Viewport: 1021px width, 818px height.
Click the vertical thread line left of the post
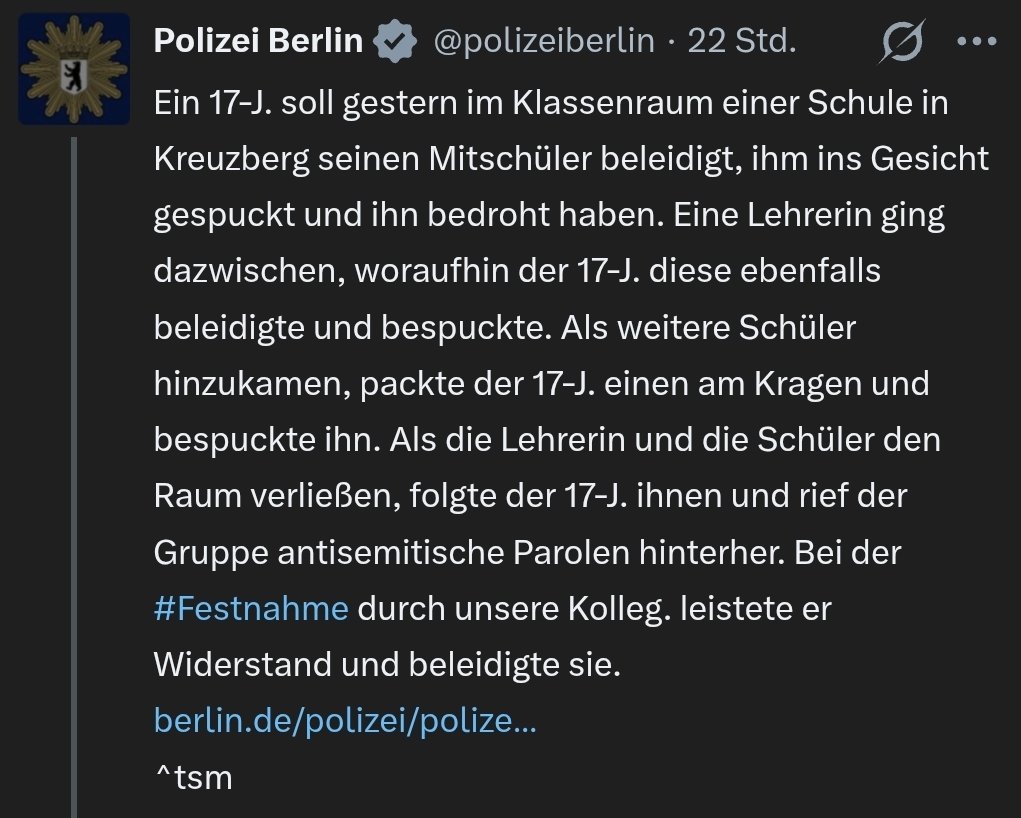(74, 480)
